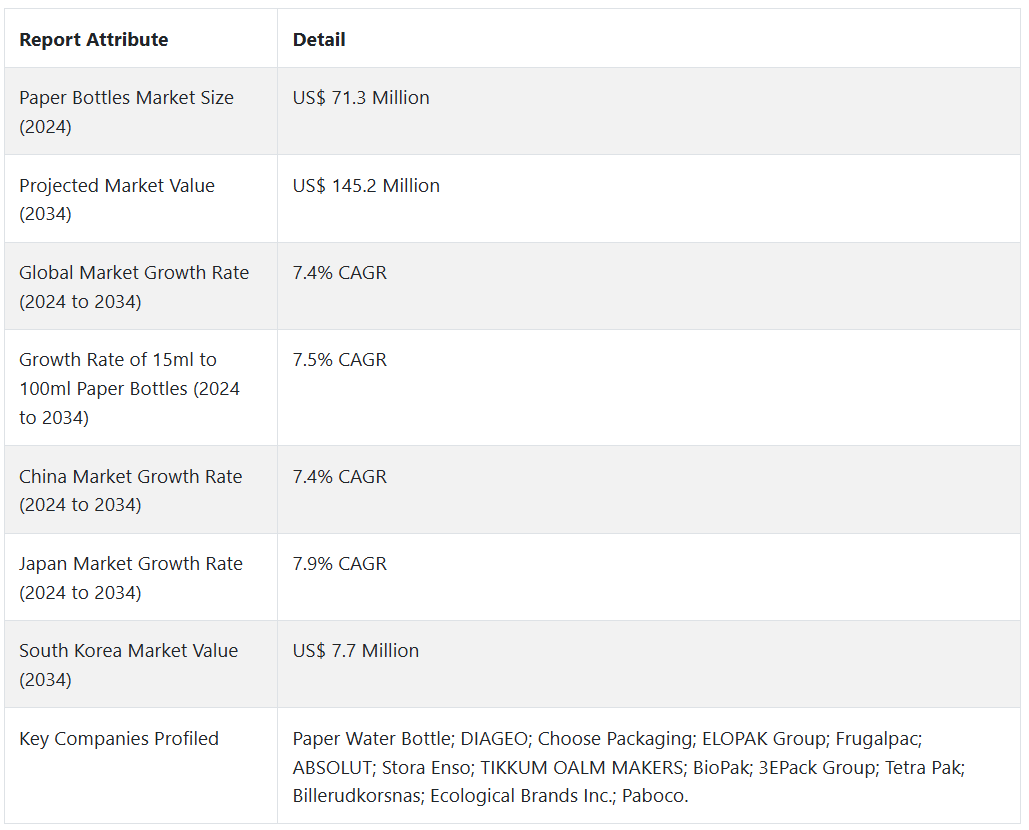This screenshot has height=830, width=1029.
Task: Click the global 7.4% CAGR value beside Global Market Growth Rate
Action: (339, 272)
